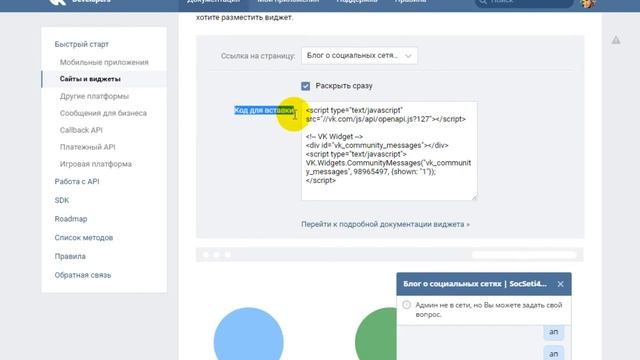Click the chat widget title Блог о социальных сетях
640x360 pixels.
[475, 284]
